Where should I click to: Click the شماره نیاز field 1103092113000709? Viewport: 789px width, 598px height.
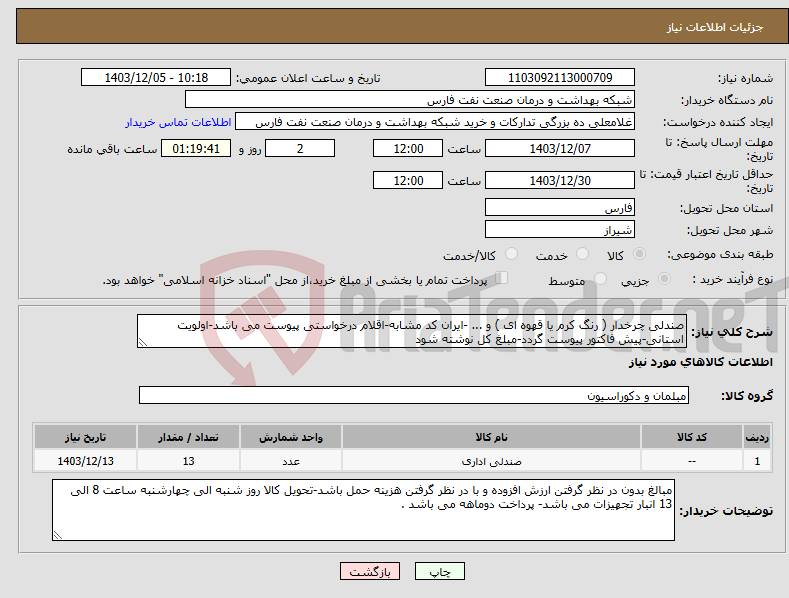[560, 78]
